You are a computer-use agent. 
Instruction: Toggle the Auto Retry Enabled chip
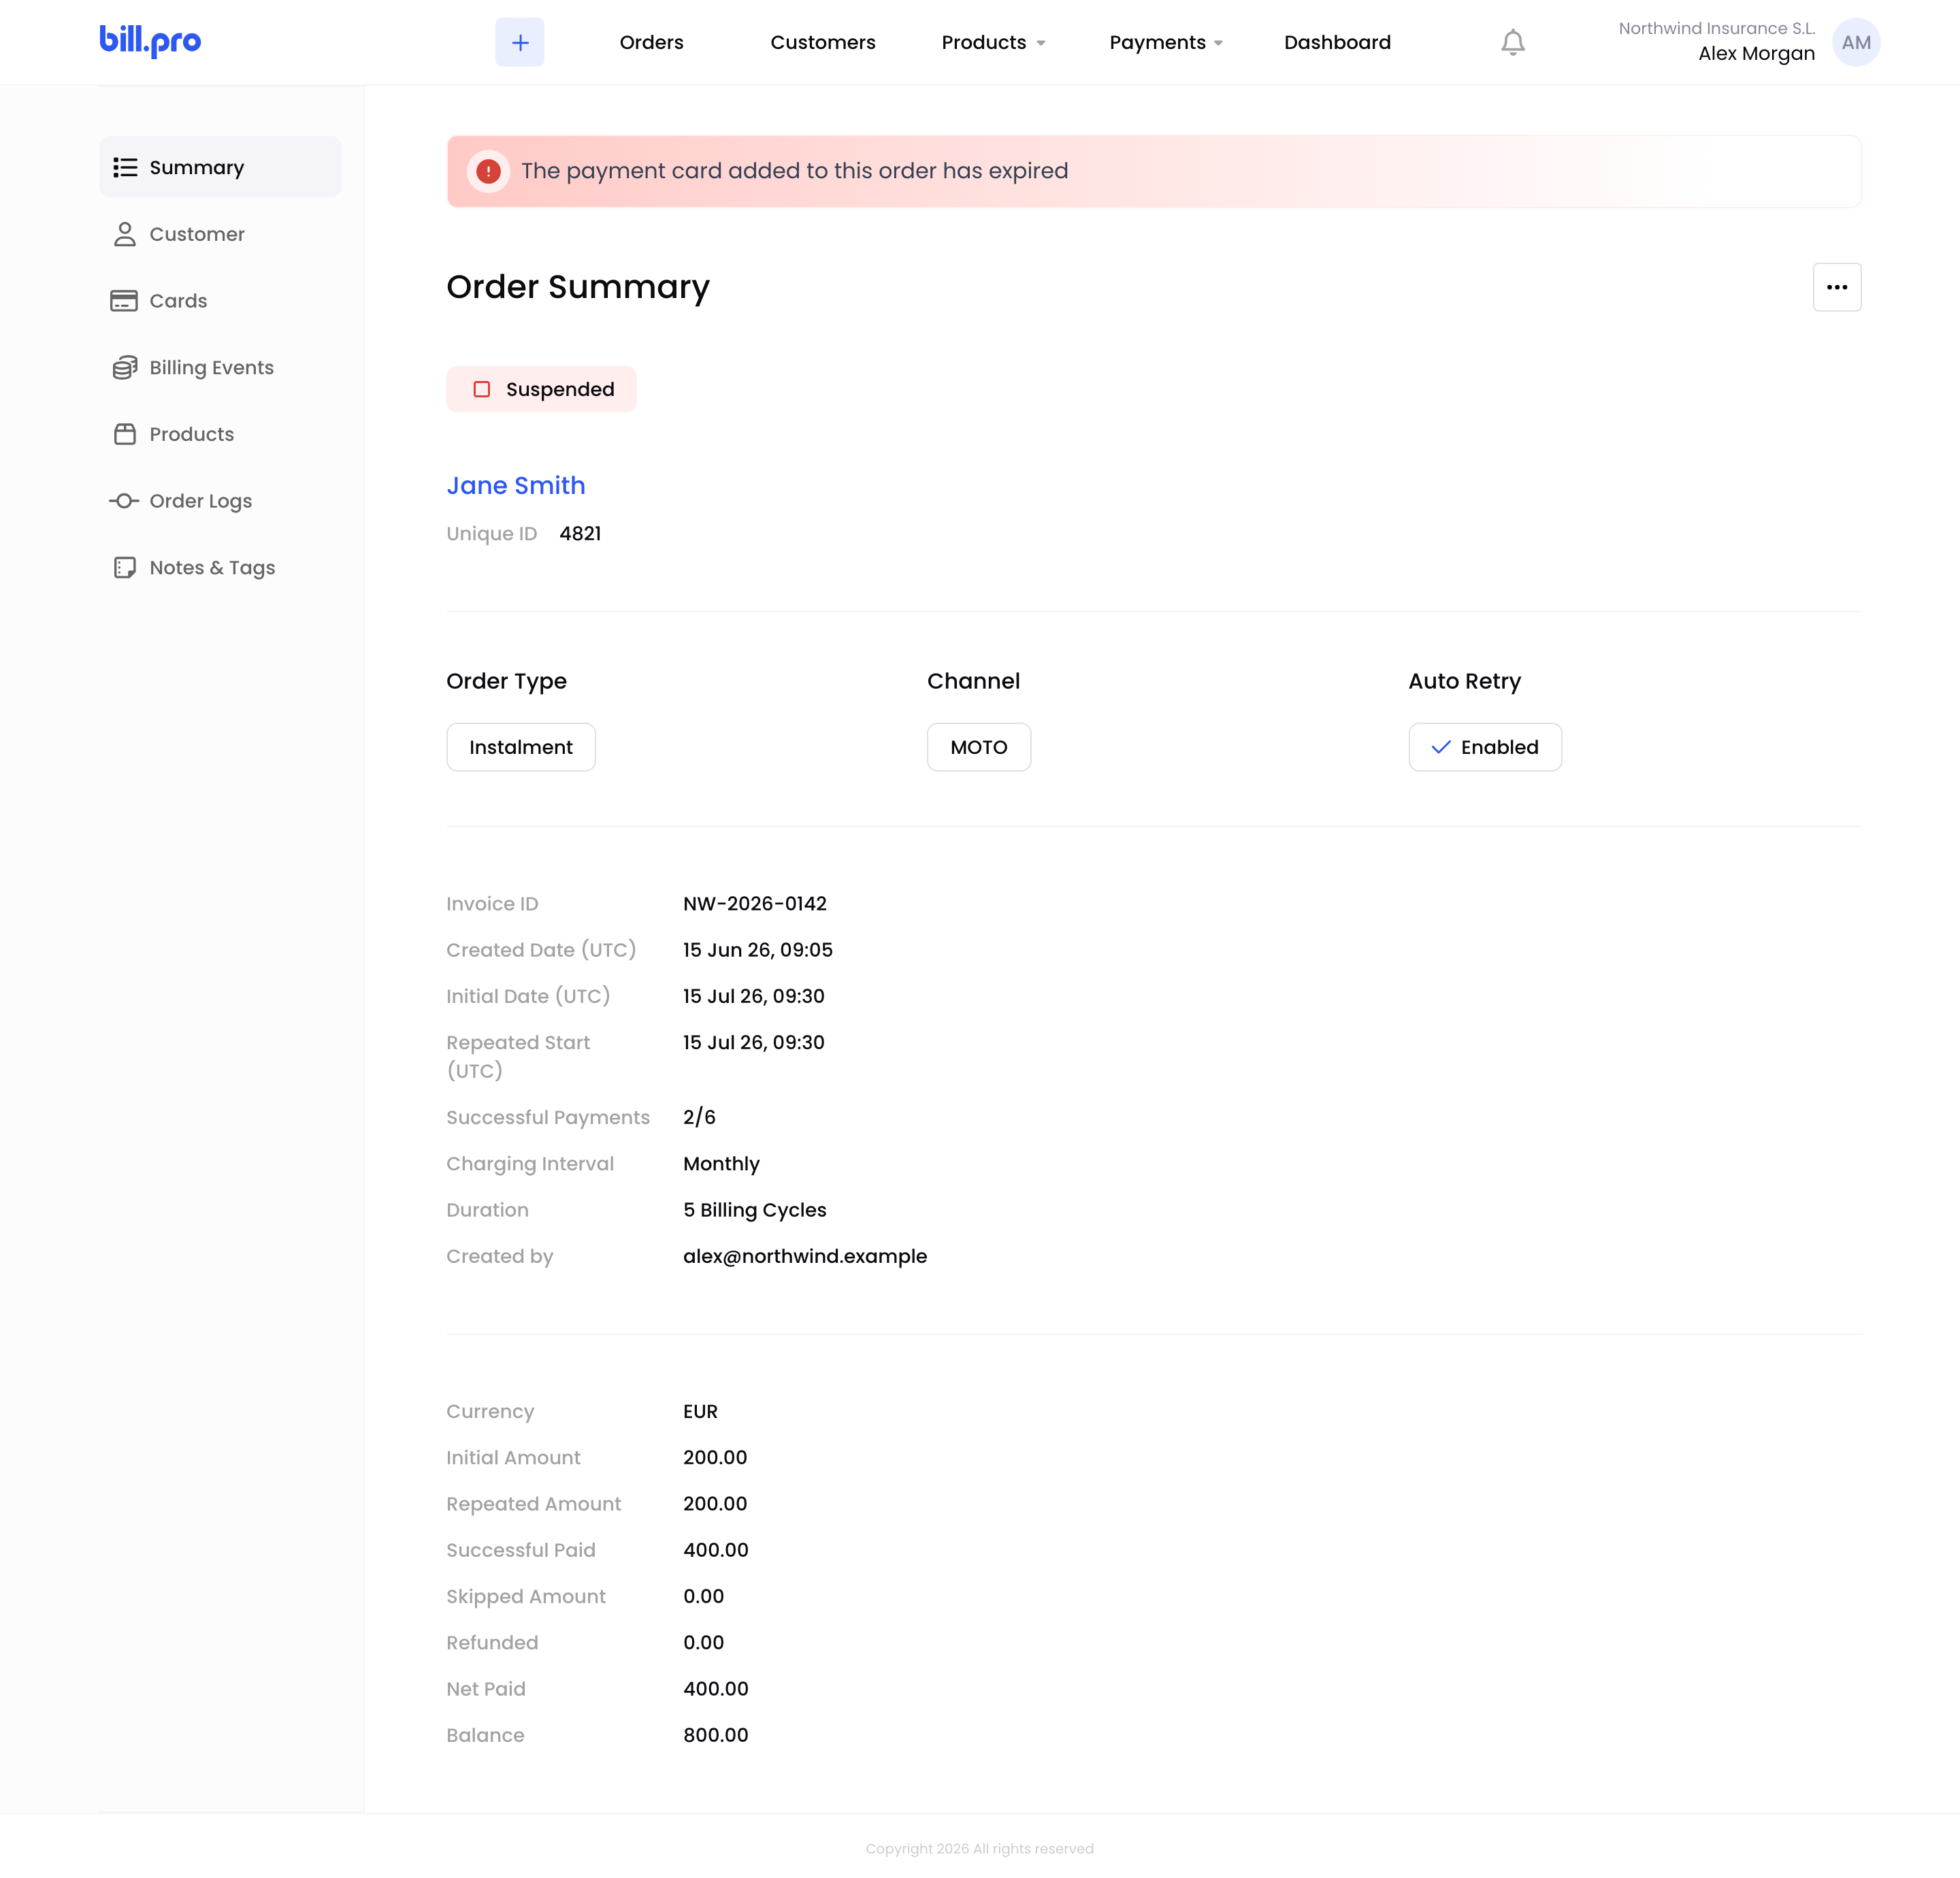pos(1485,747)
